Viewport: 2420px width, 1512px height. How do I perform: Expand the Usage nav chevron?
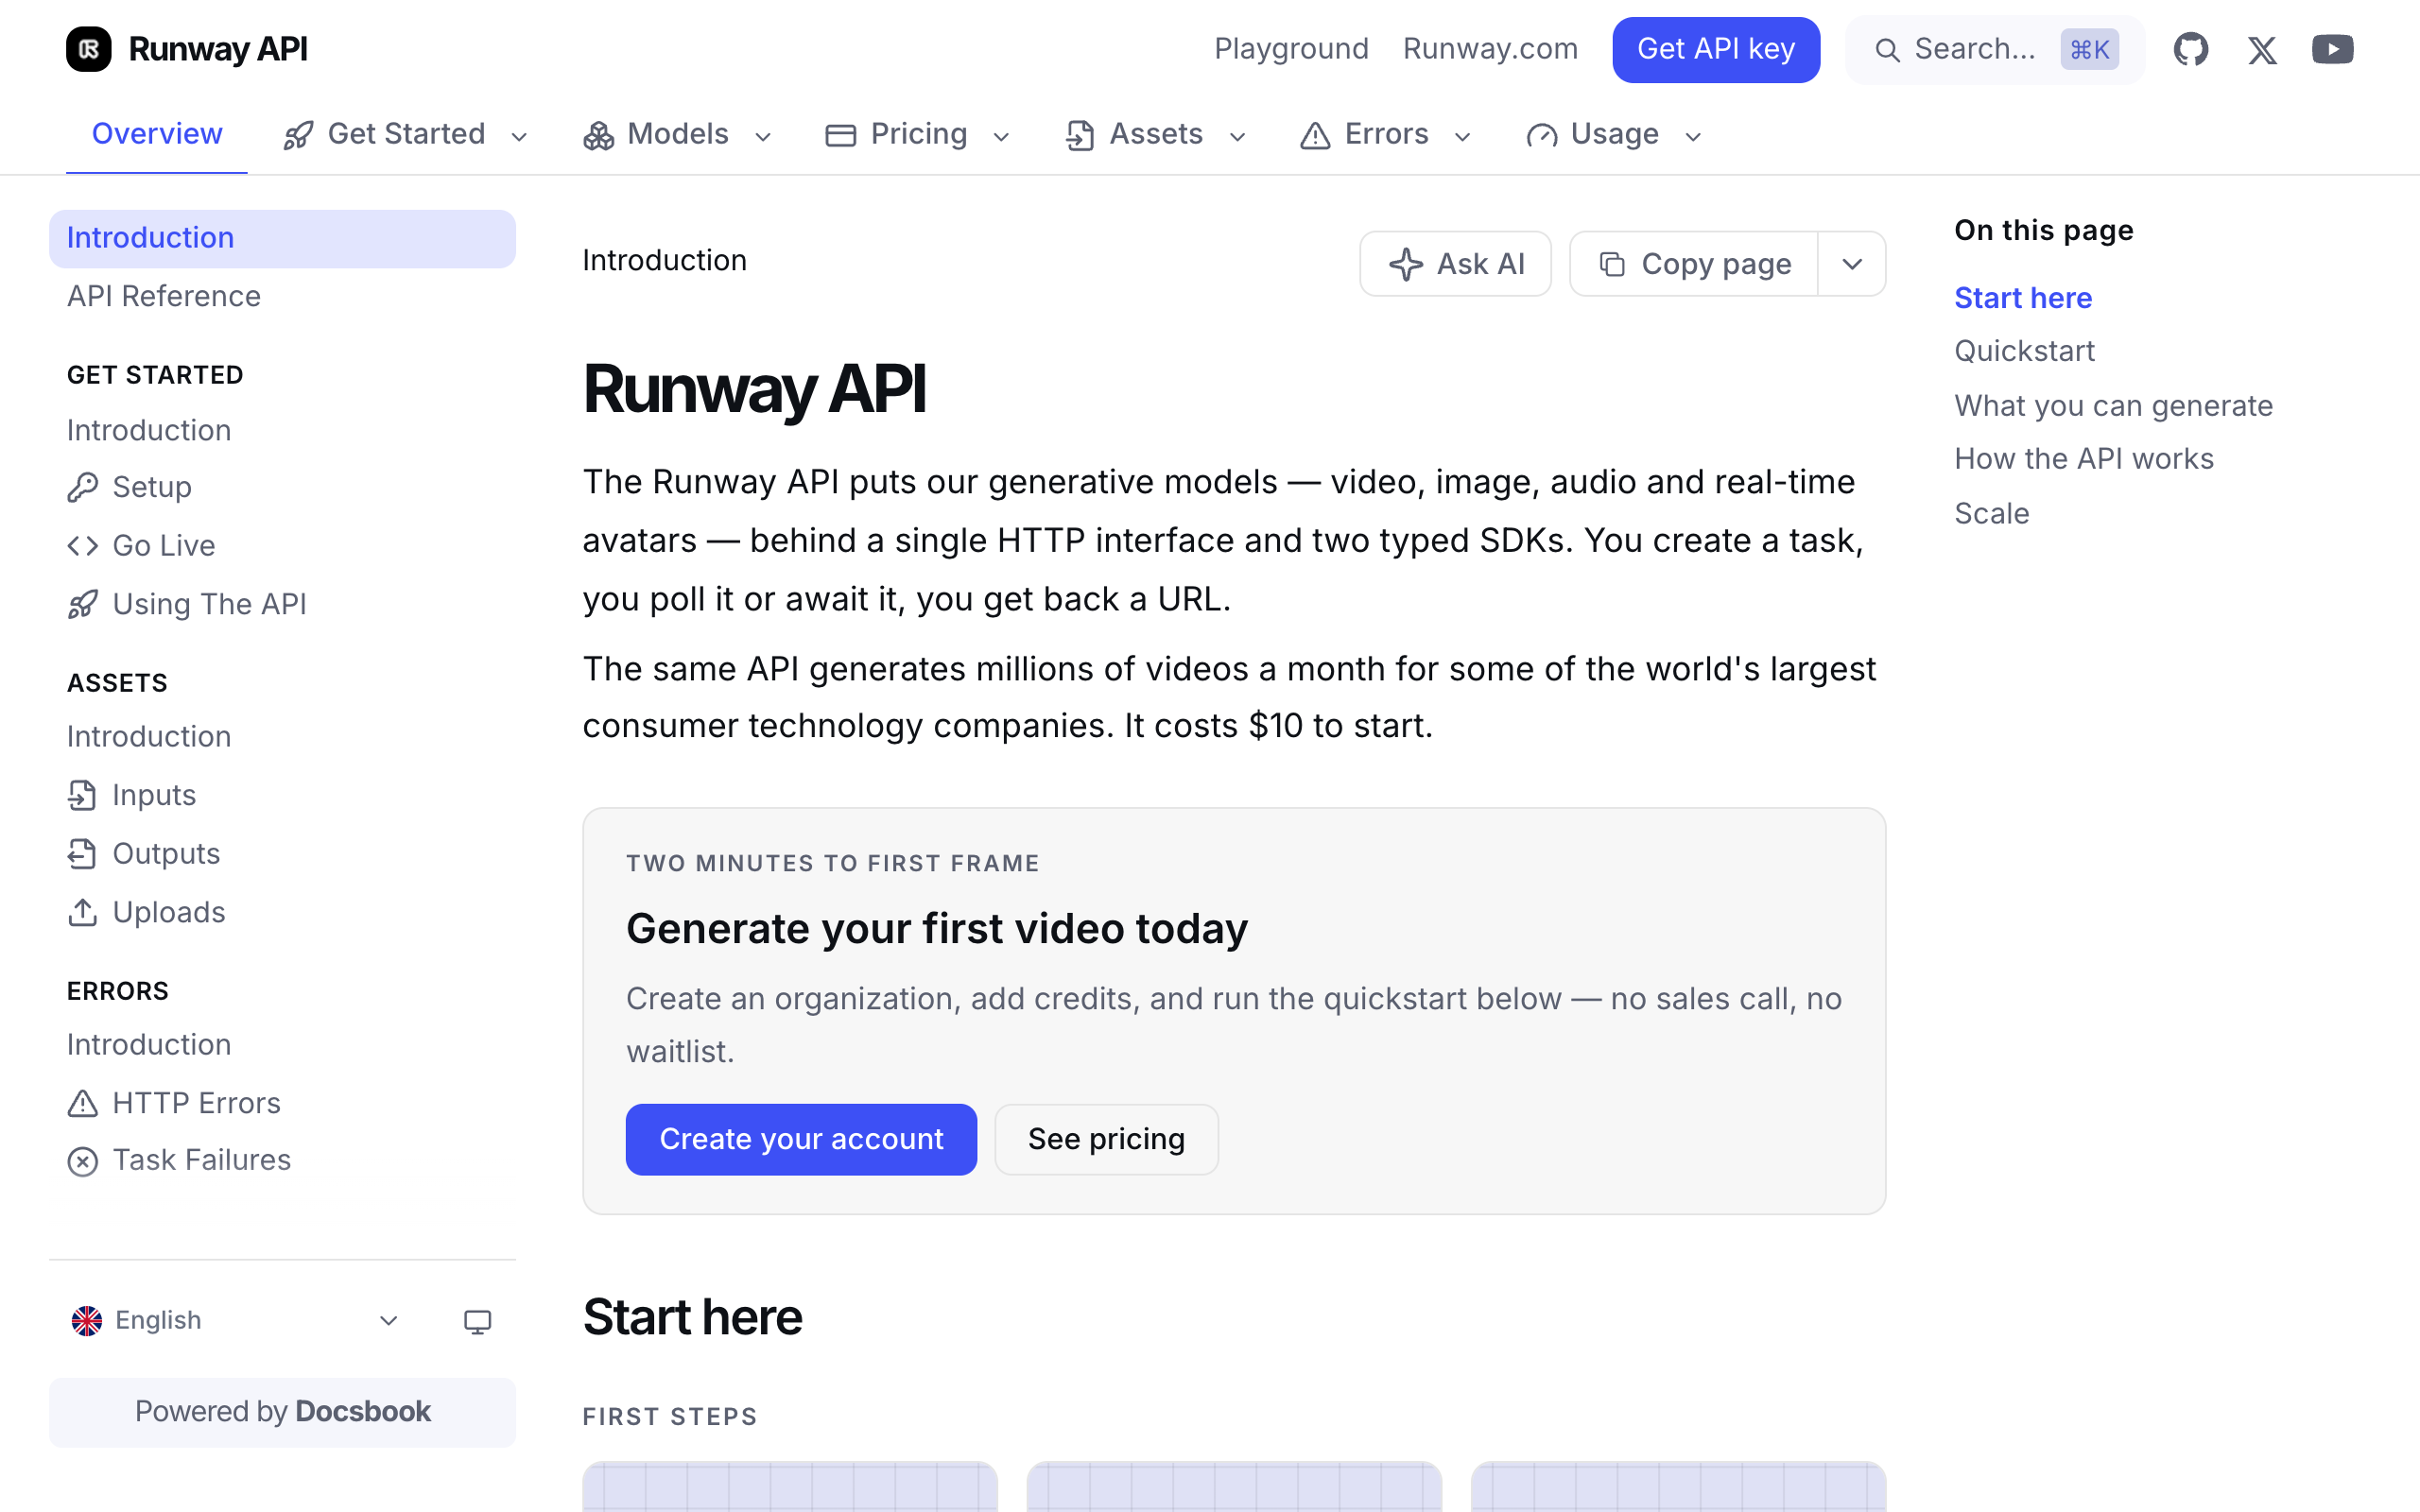pyautogui.click(x=1693, y=137)
